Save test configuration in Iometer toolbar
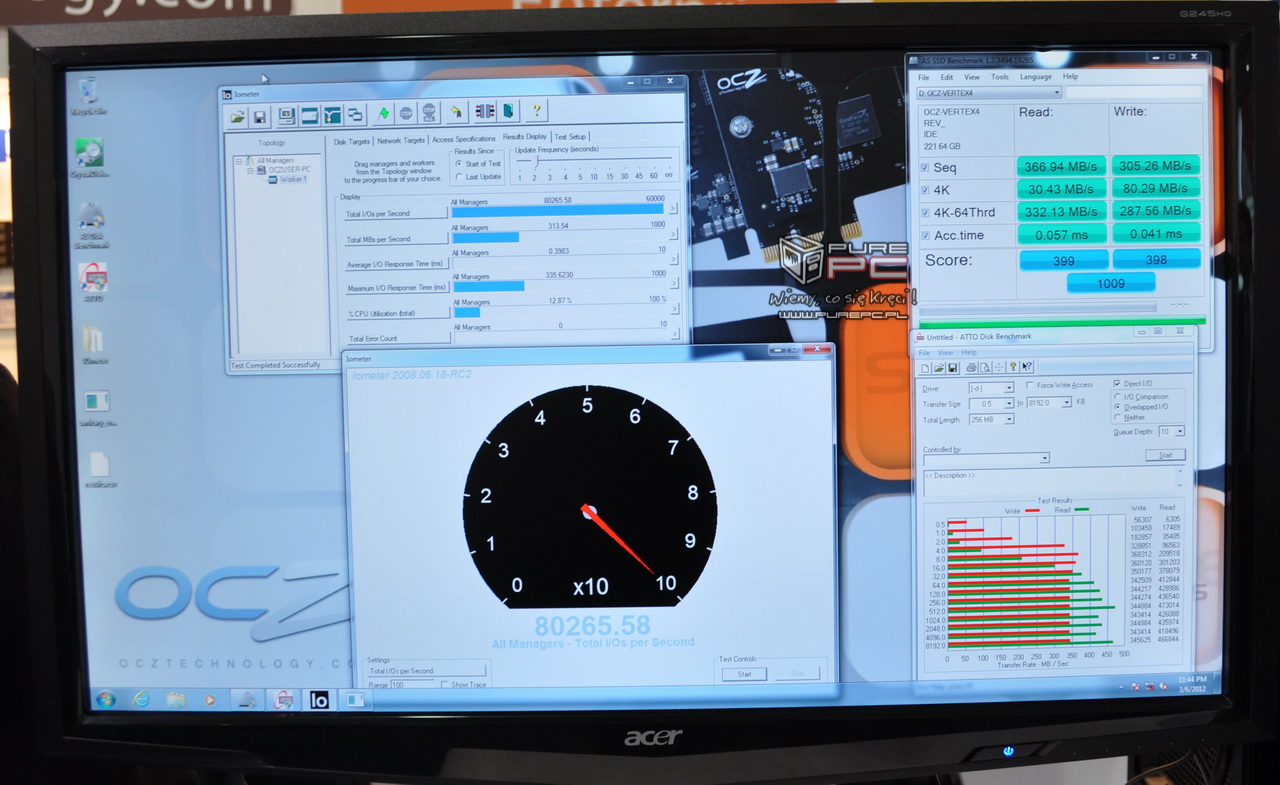The image size is (1280, 785). (260, 117)
